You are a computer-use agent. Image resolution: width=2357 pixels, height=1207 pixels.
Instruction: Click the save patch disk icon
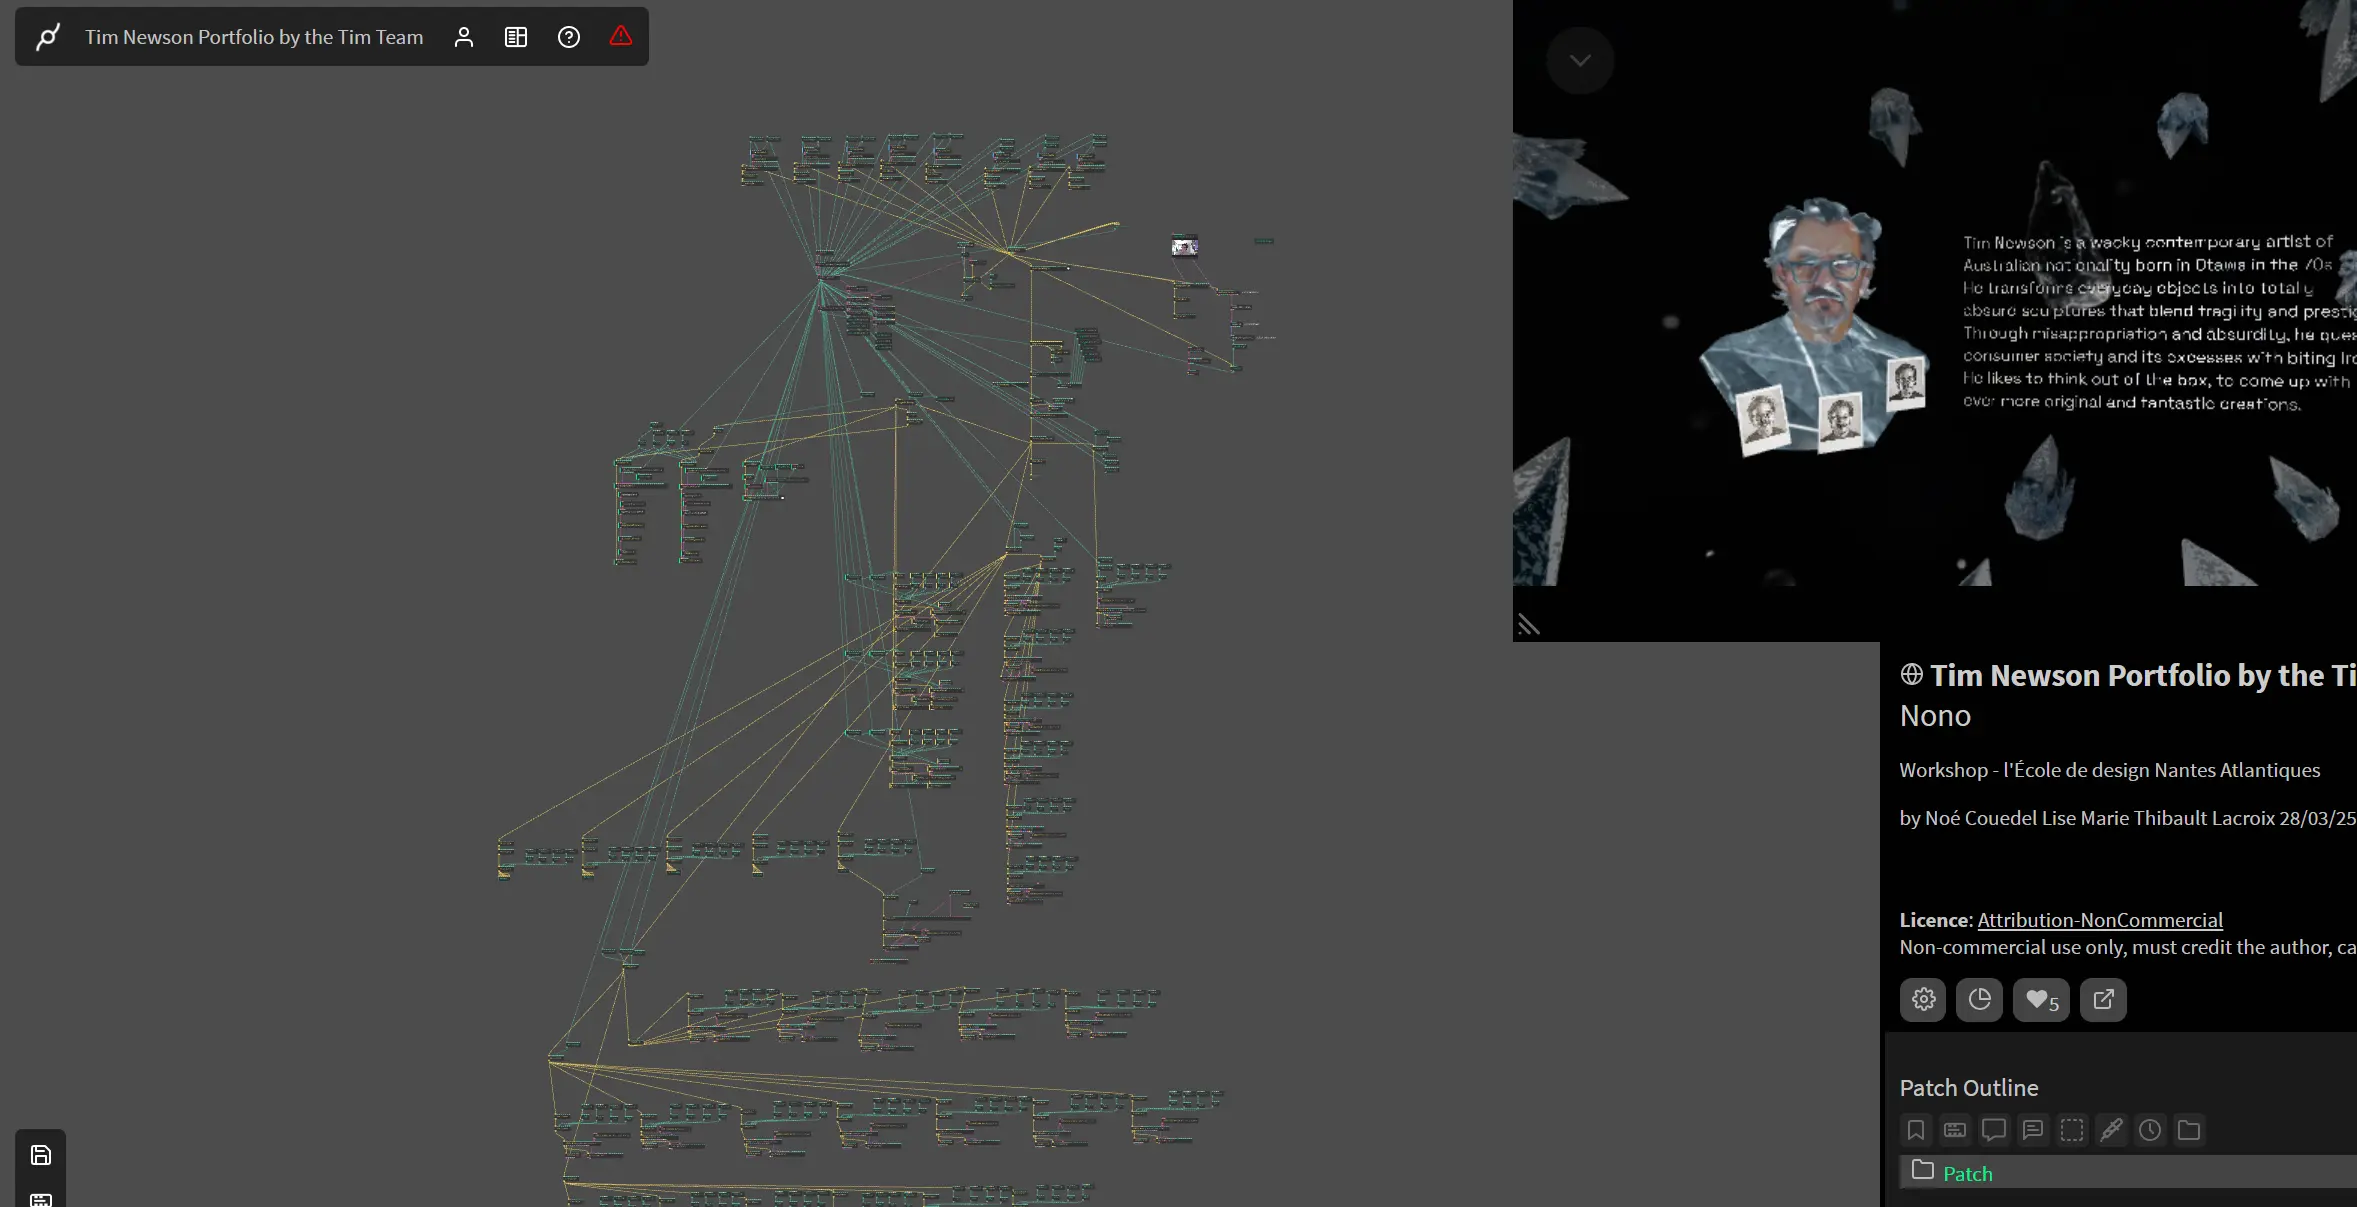pos(41,1155)
